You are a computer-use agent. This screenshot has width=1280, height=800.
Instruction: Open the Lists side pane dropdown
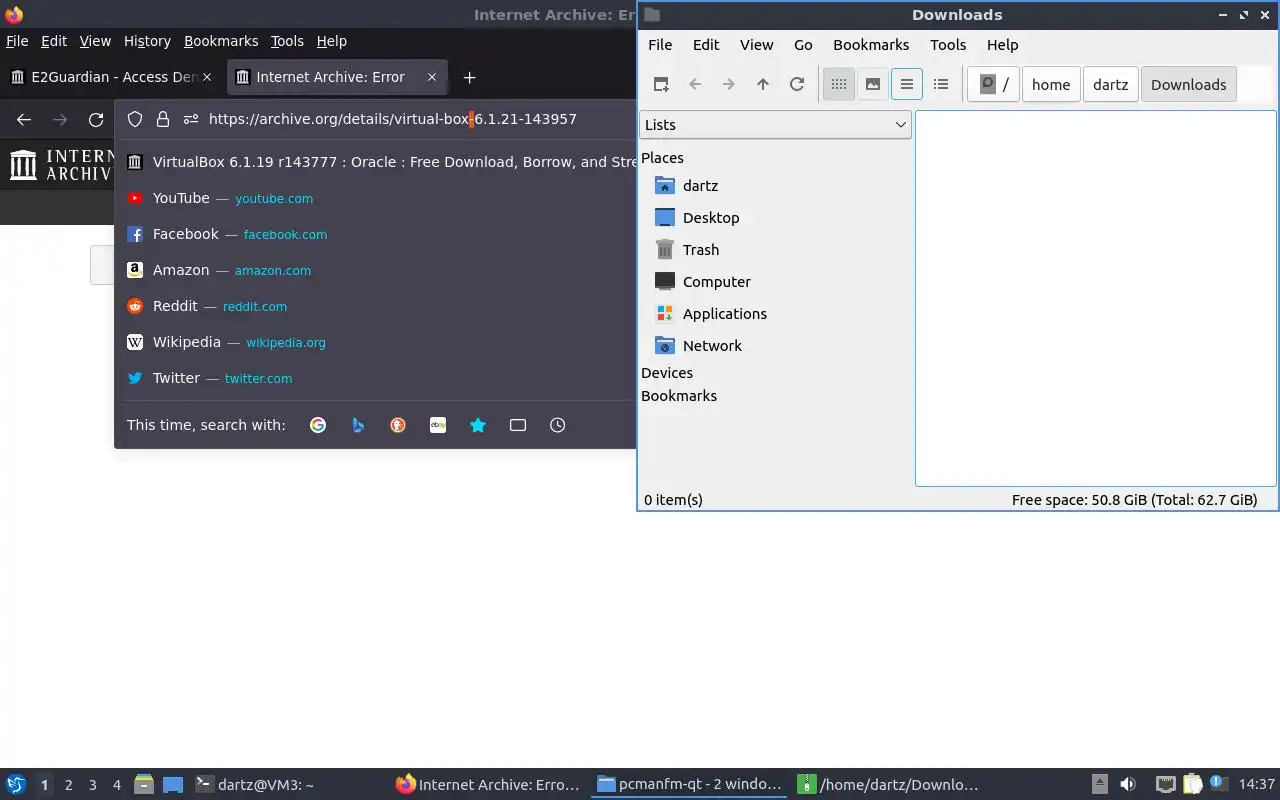(x=775, y=124)
